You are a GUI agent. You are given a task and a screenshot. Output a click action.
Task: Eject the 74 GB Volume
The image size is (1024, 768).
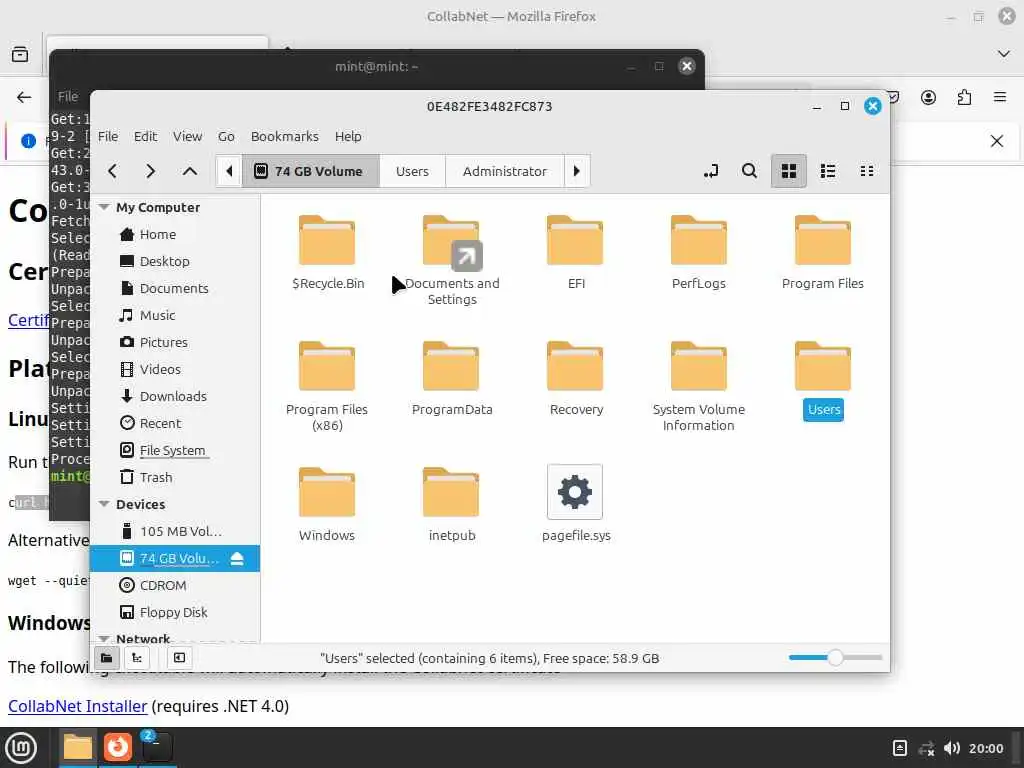[x=237, y=558]
